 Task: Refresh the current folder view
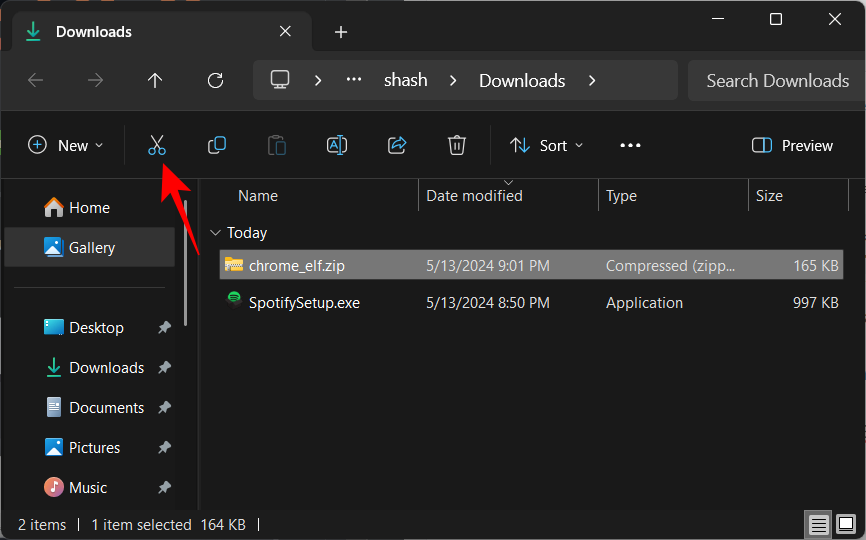[x=215, y=81]
